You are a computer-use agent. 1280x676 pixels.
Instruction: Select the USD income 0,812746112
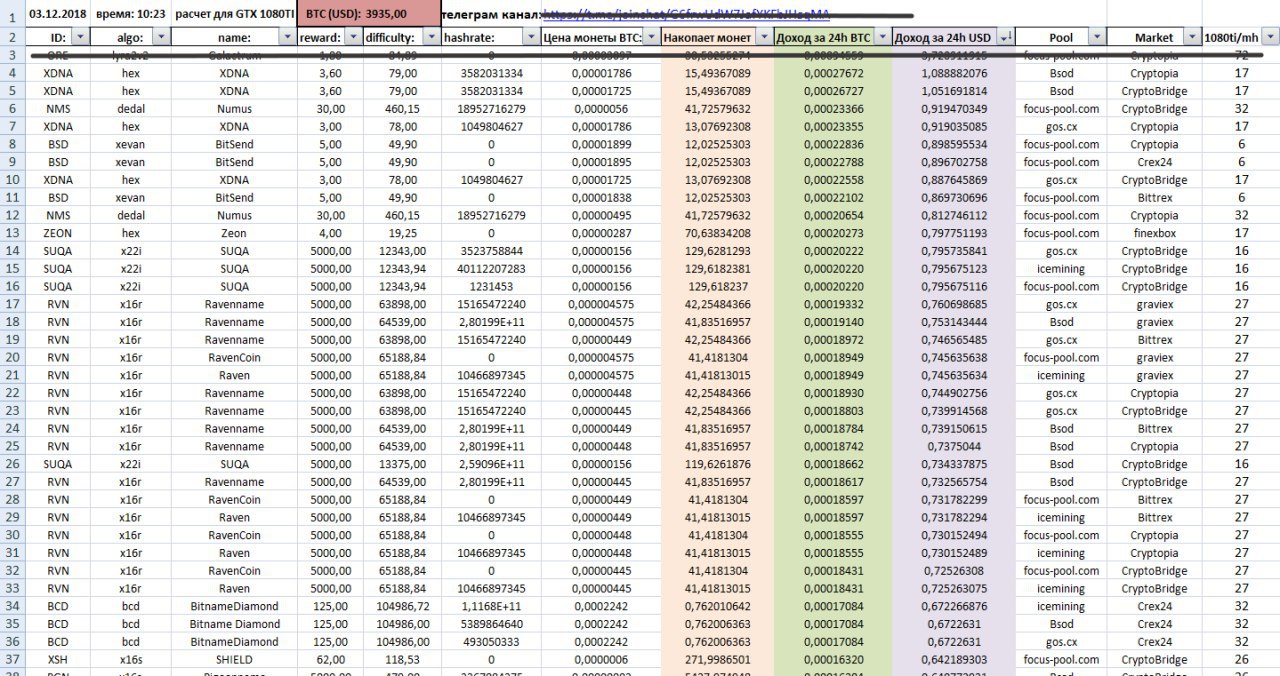tap(953, 215)
